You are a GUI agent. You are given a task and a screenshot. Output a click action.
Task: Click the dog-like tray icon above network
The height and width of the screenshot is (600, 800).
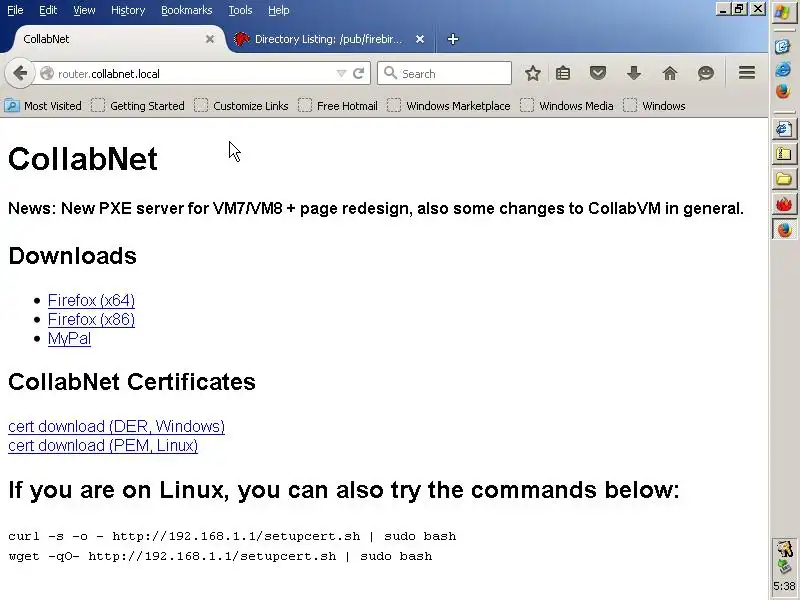(784, 549)
